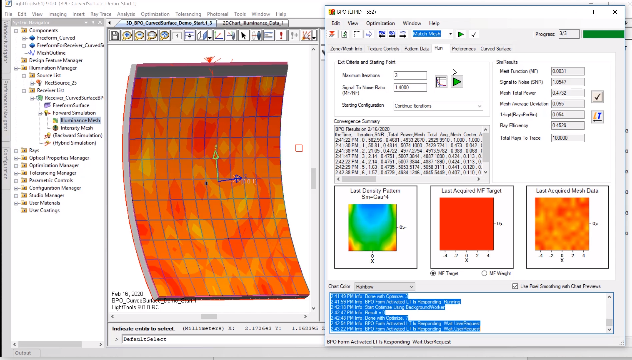
Task: Click the Last Acquired Mesh Data chart thumbnail
Action: (x=567, y=227)
